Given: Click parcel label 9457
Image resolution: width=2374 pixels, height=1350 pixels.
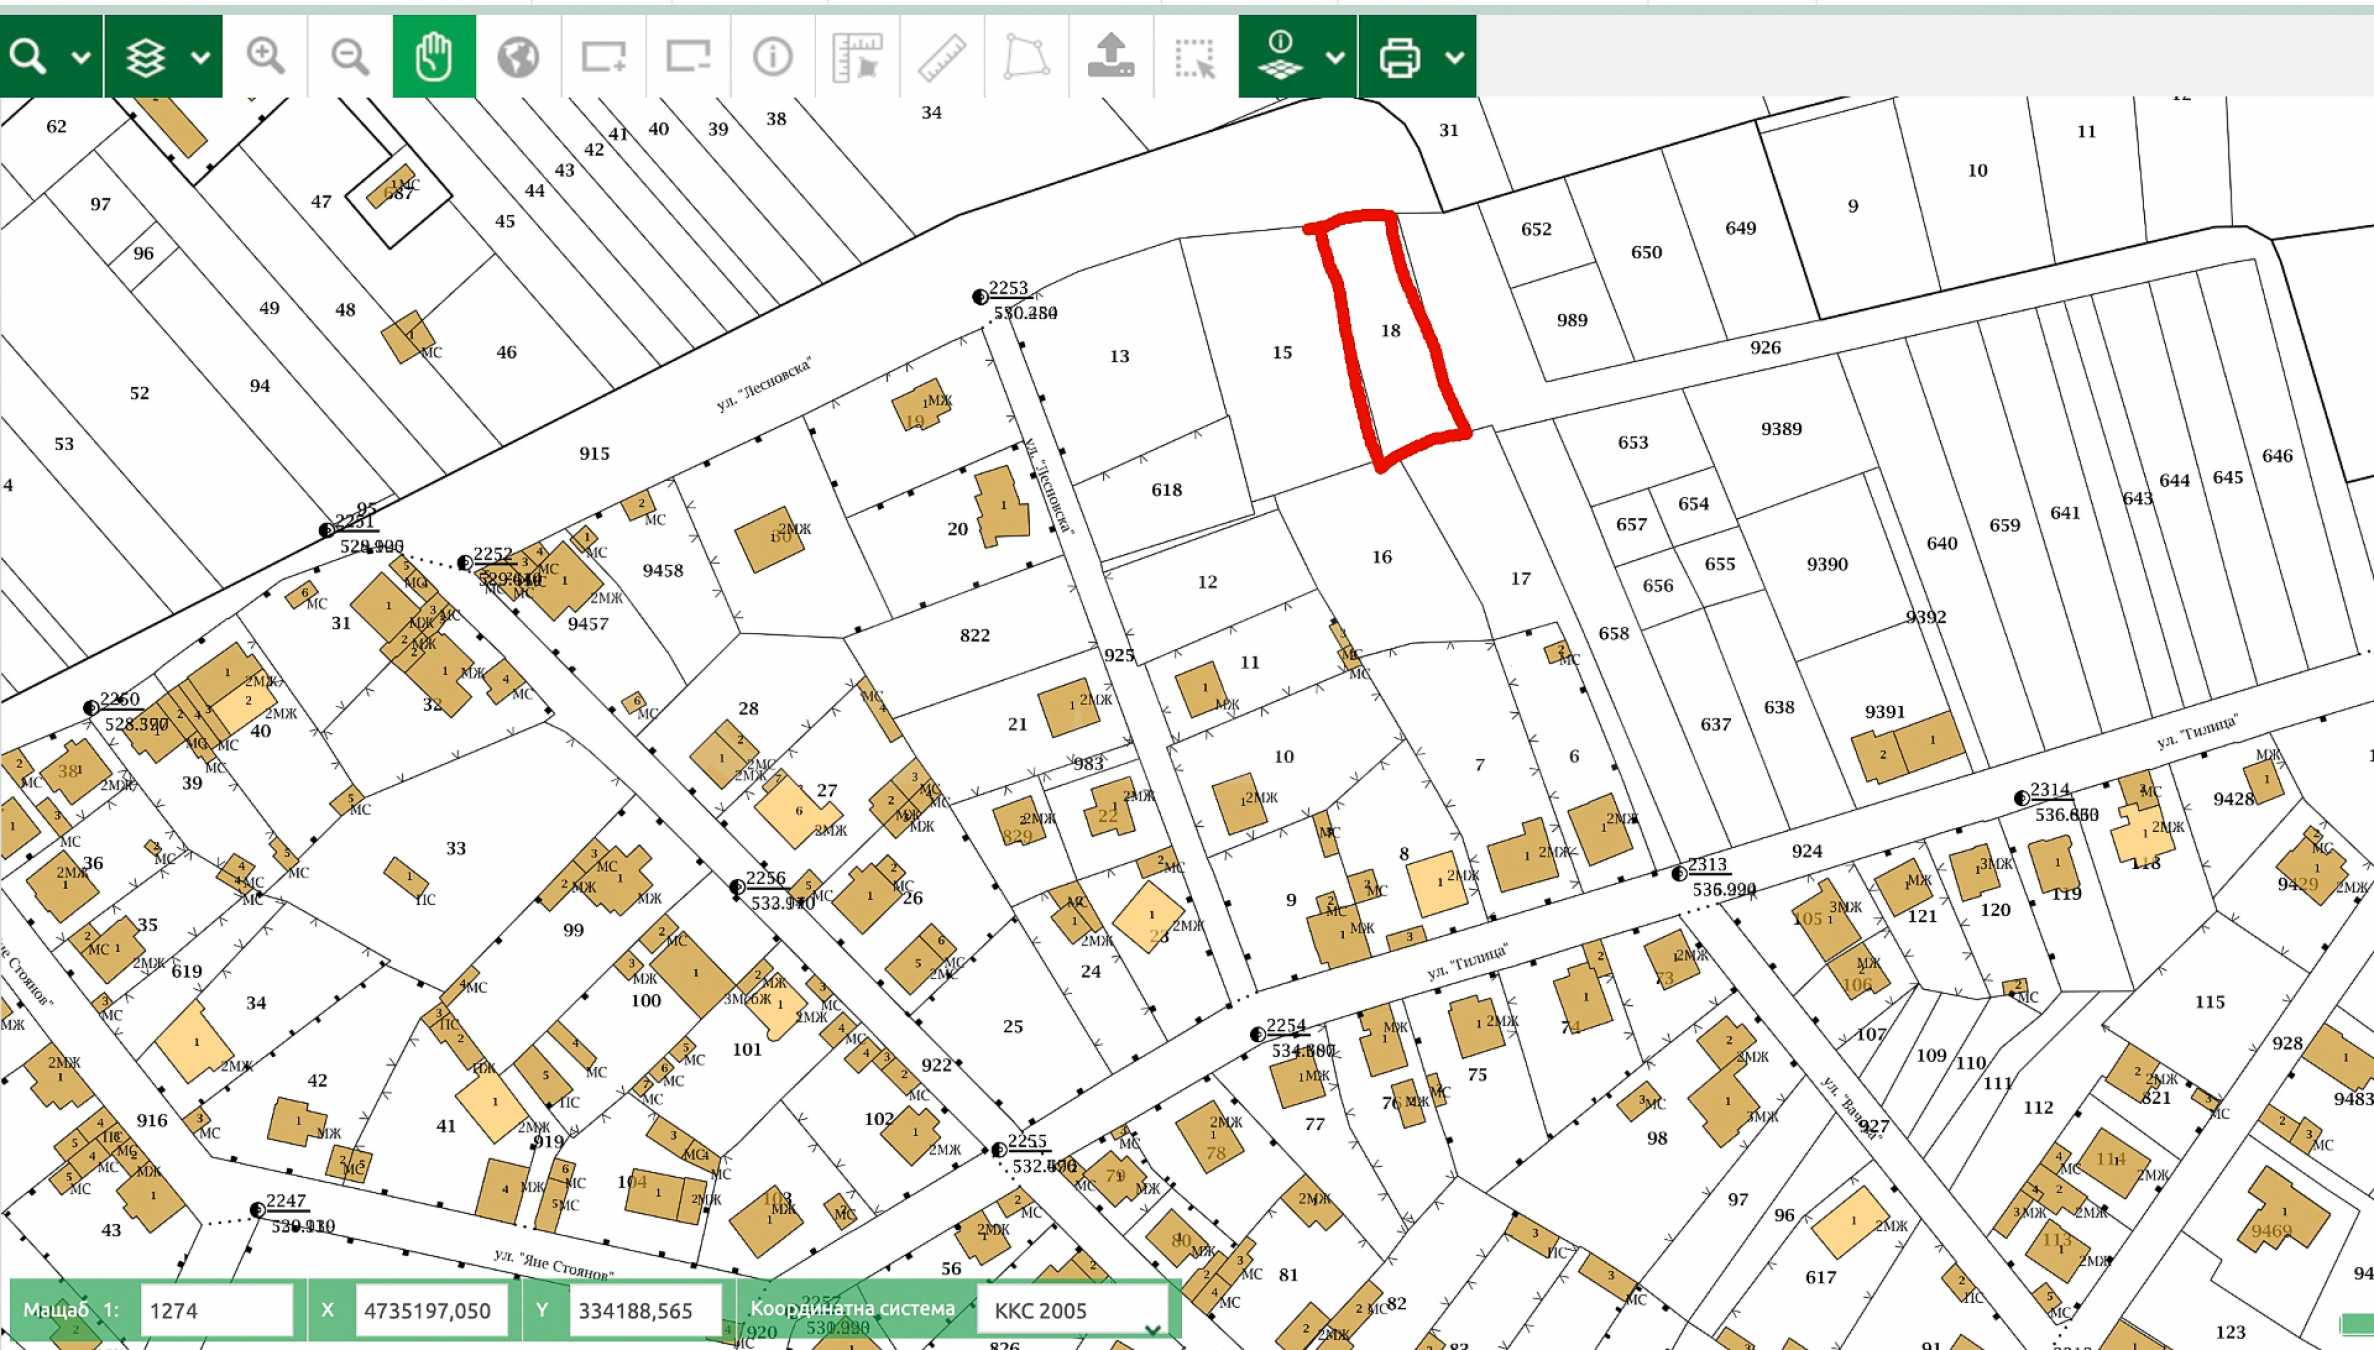Looking at the screenshot, I should pyautogui.click(x=588, y=624).
